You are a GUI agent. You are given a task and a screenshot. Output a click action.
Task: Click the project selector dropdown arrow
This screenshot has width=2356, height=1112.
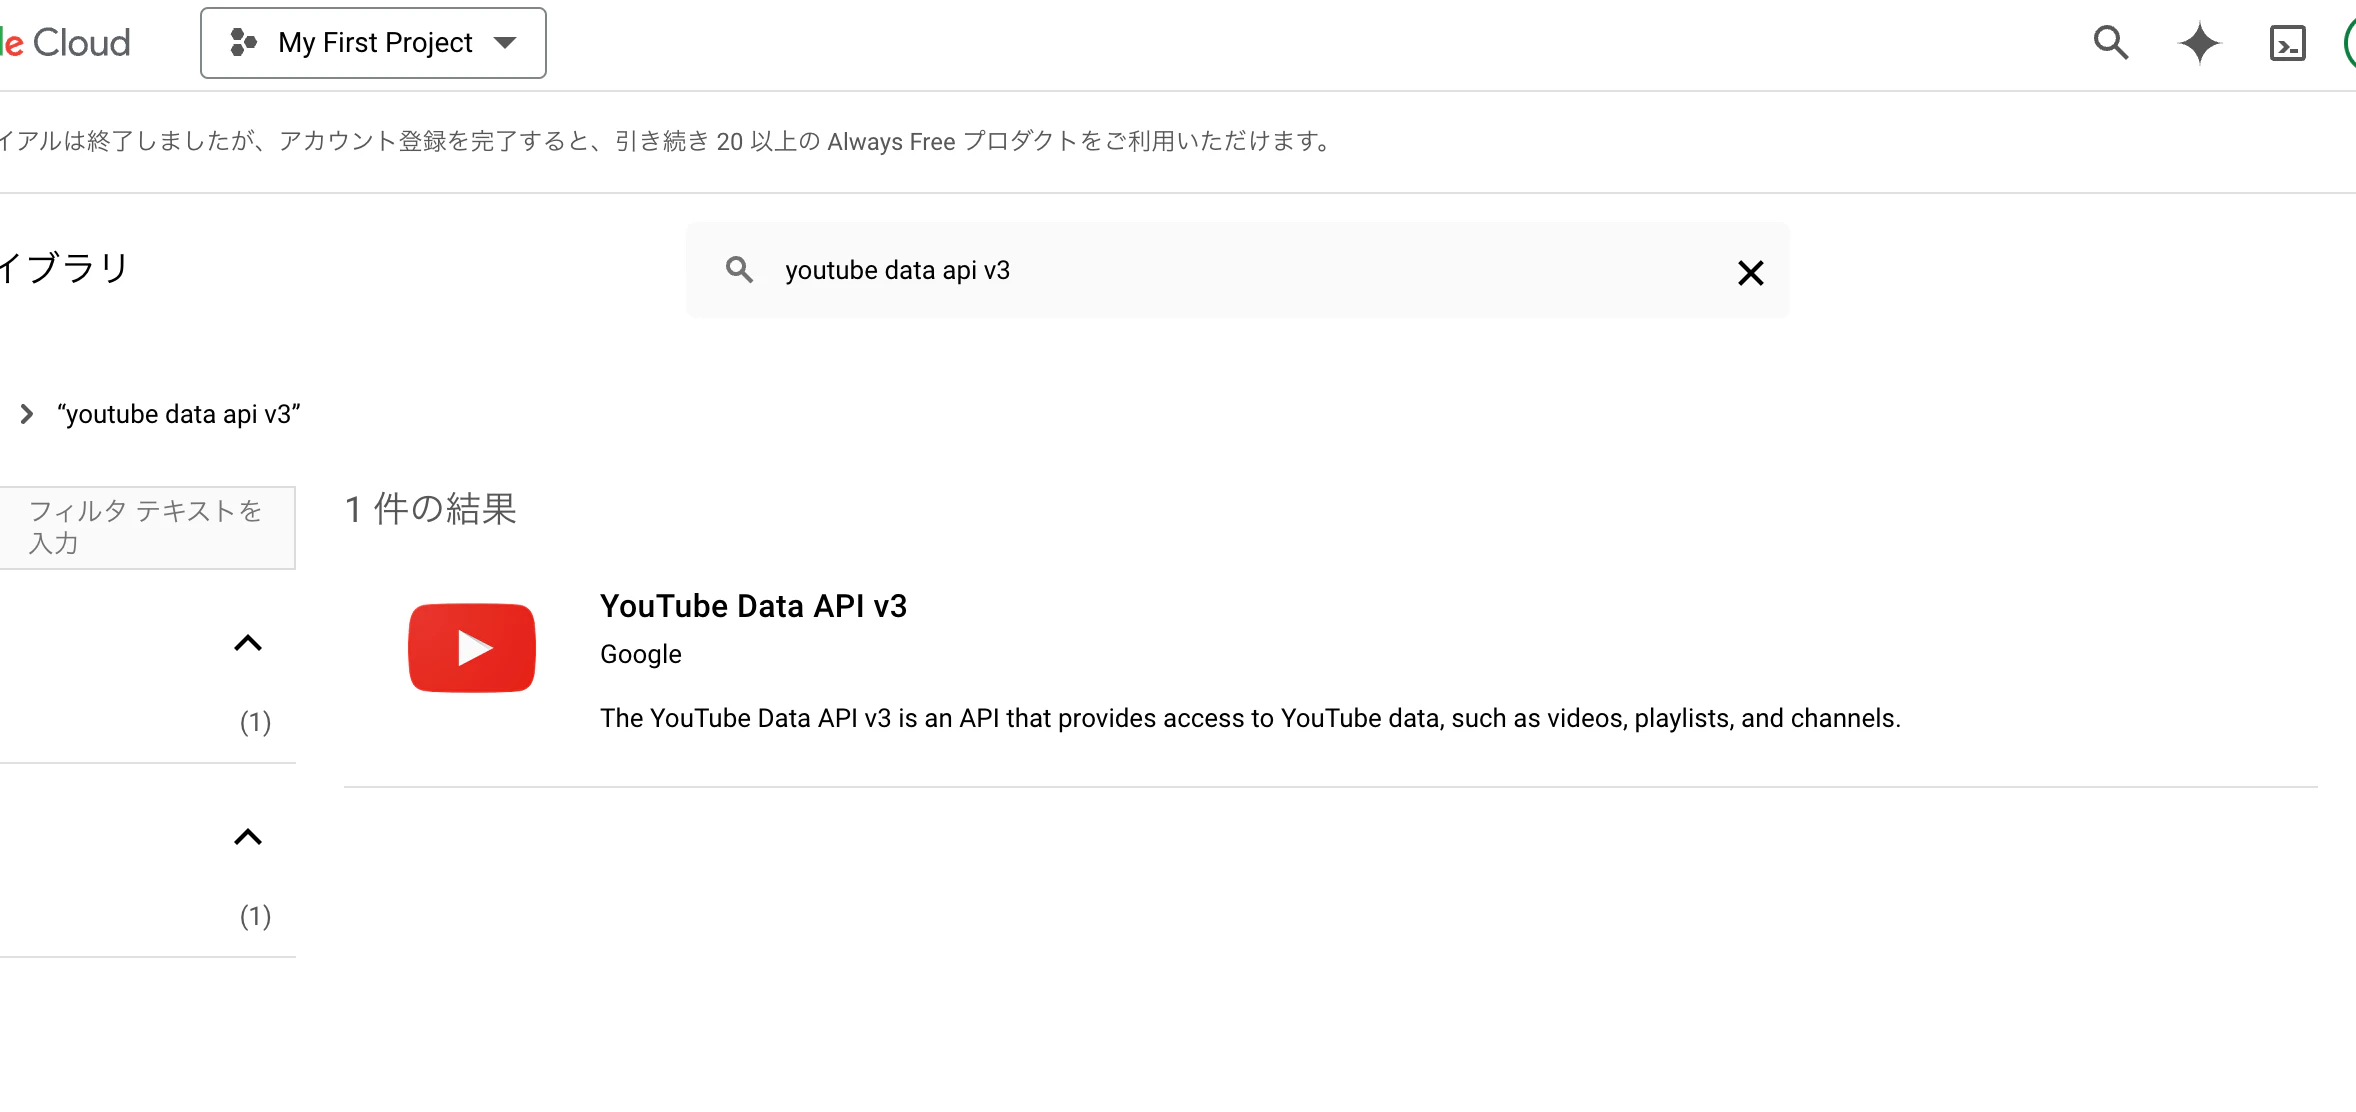[506, 43]
